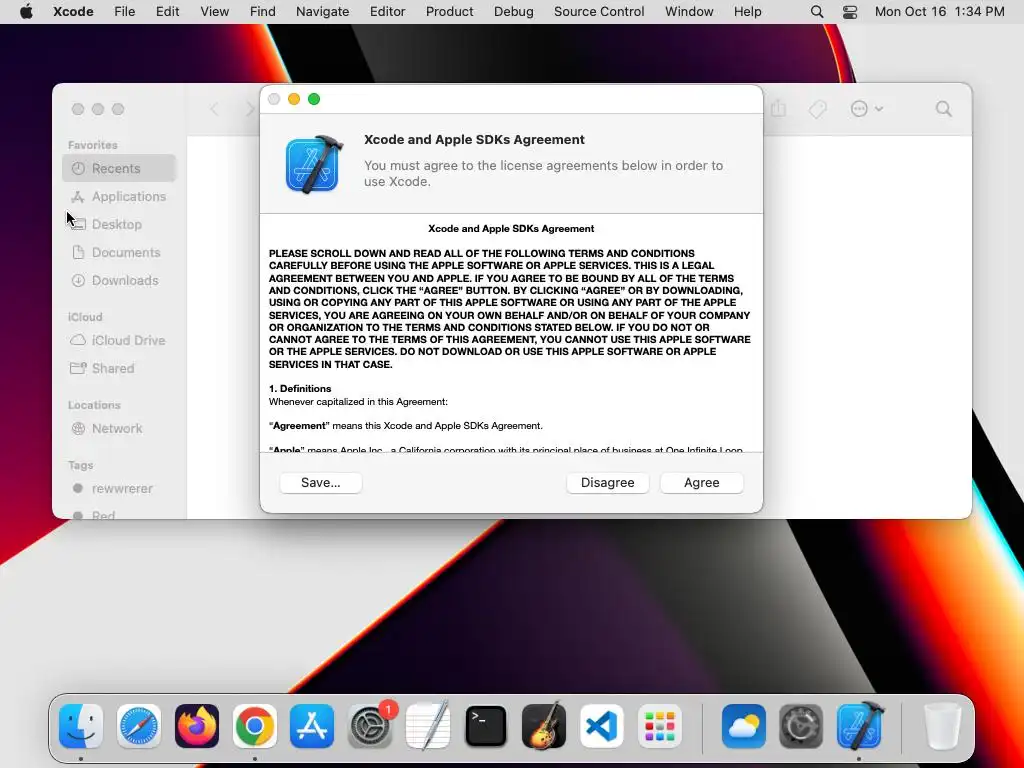Open the Debug menu

click(513, 12)
